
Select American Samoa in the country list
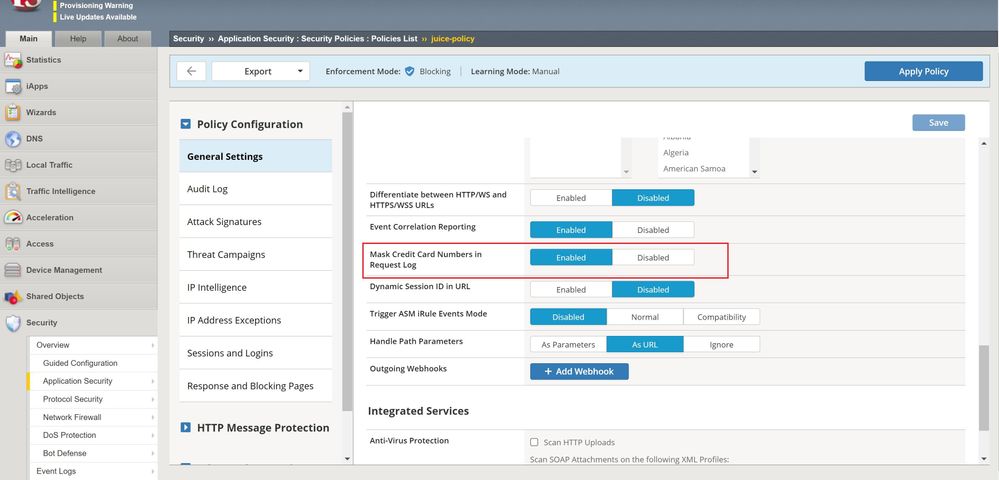click(x=694, y=169)
